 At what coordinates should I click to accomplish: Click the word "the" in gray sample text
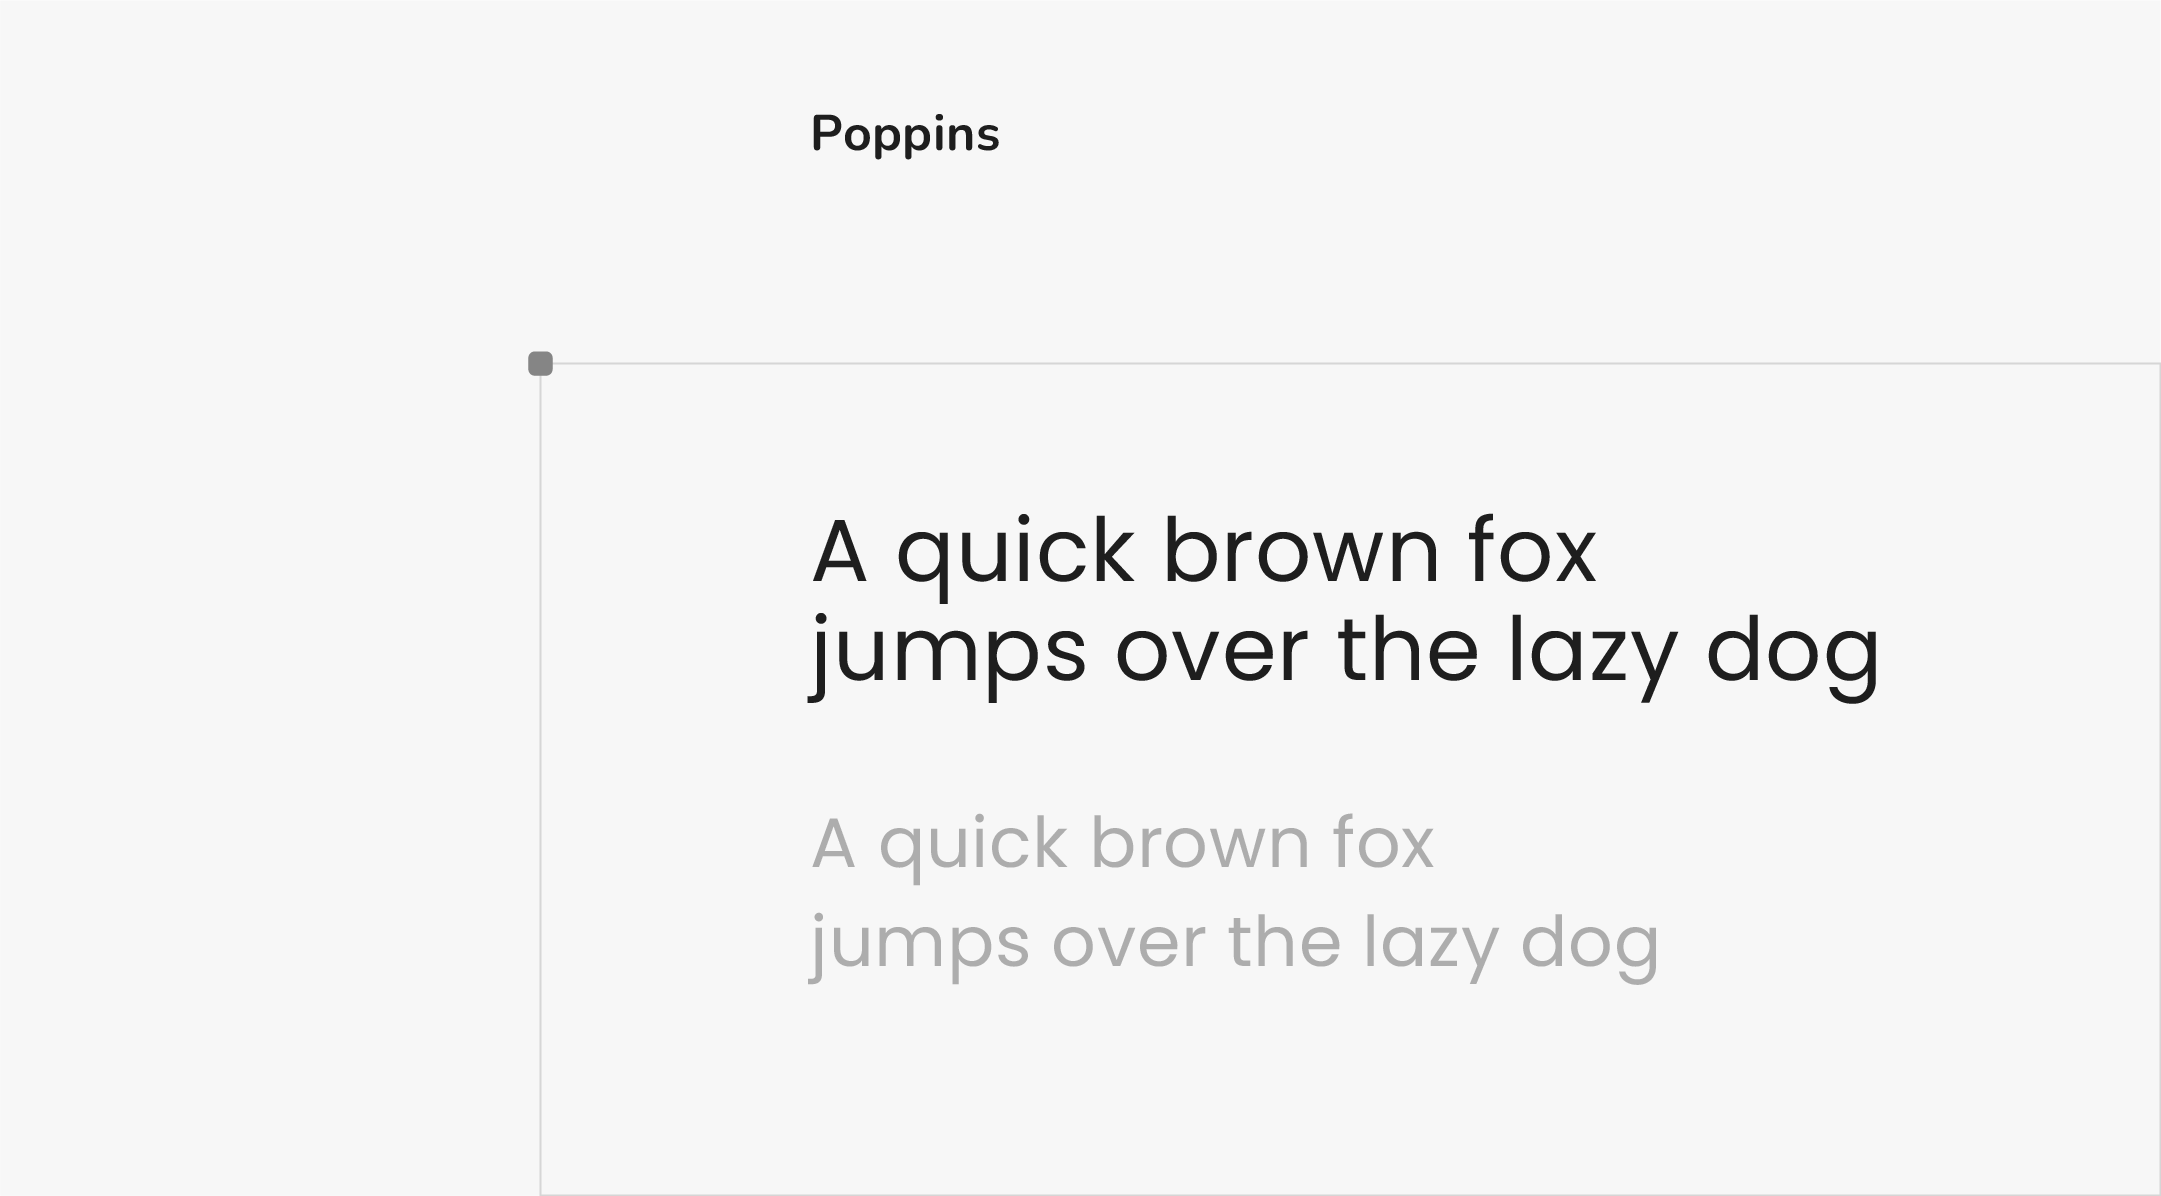coord(1284,942)
